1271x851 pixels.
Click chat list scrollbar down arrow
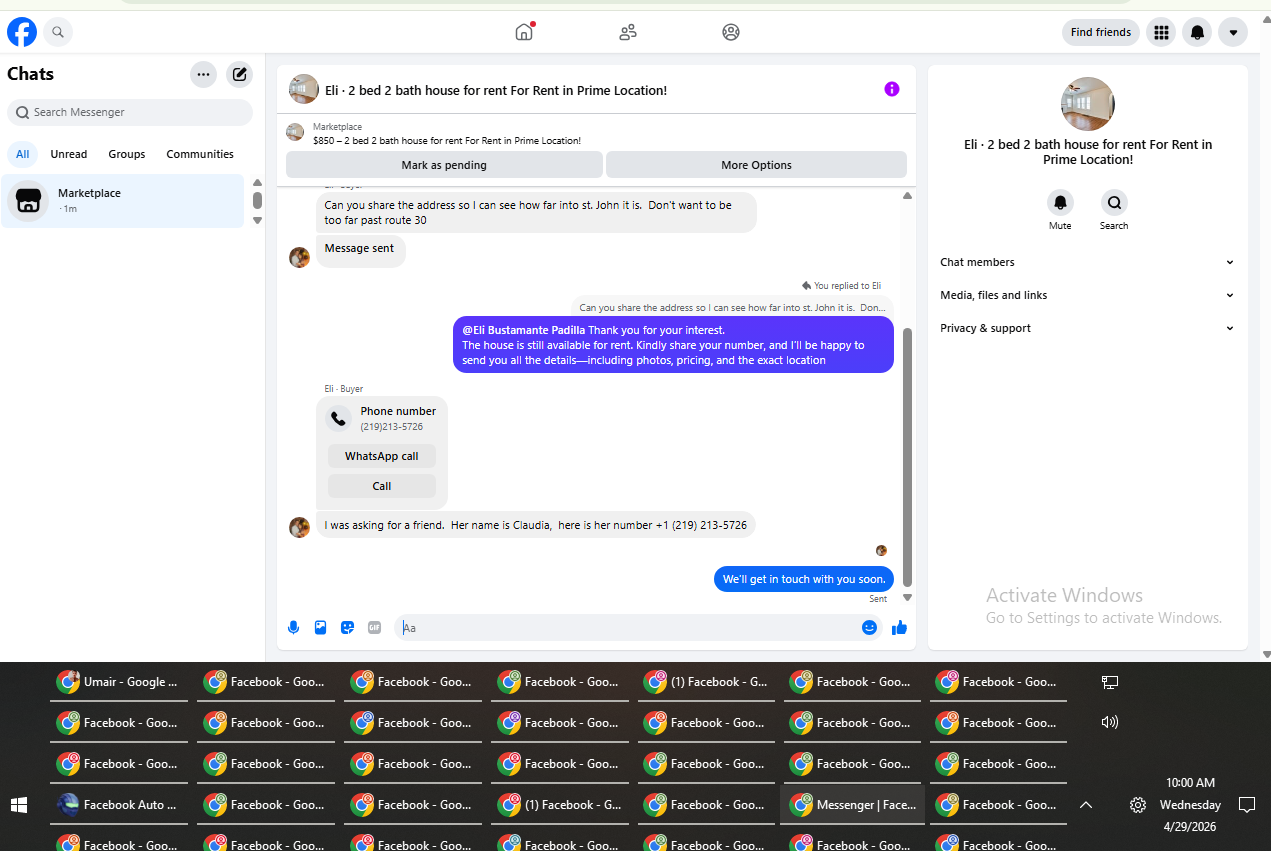tap(257, 220)
